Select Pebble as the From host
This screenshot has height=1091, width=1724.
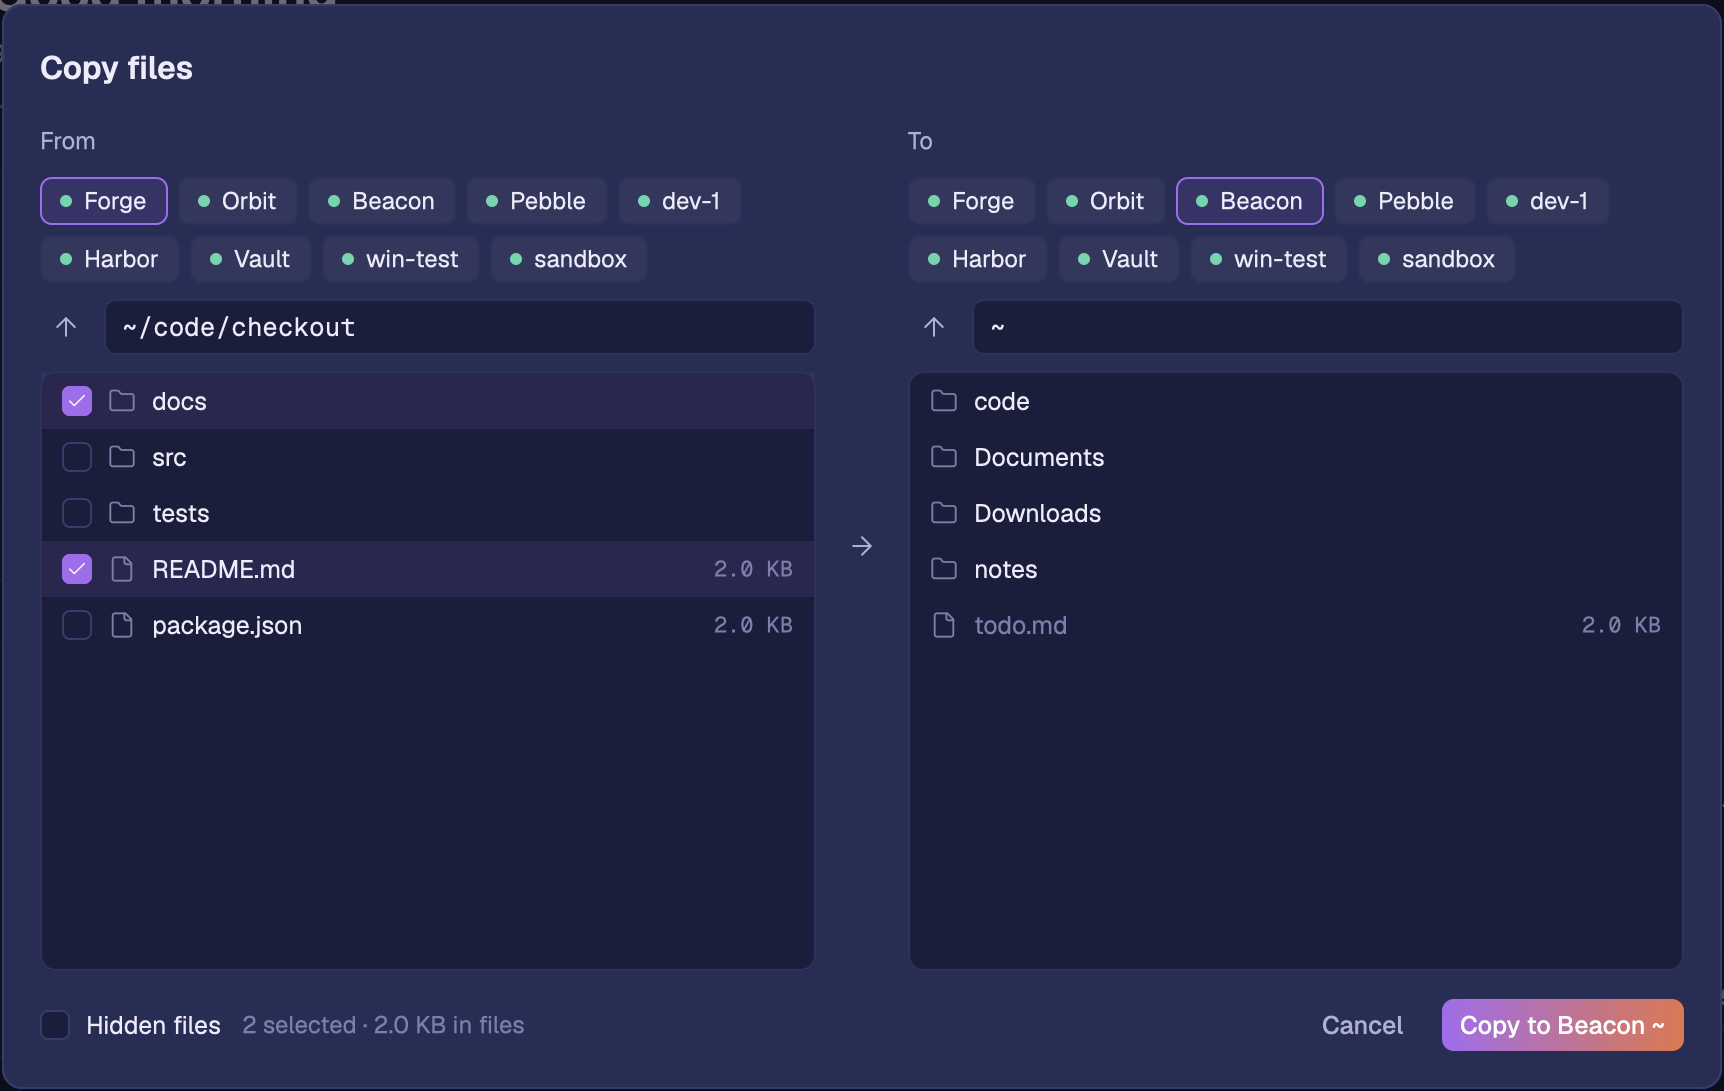(536, 201)
